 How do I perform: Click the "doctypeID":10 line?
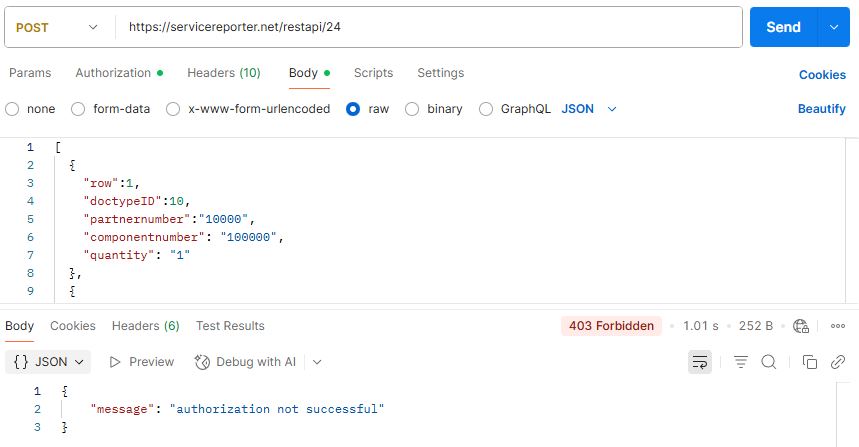136,201
